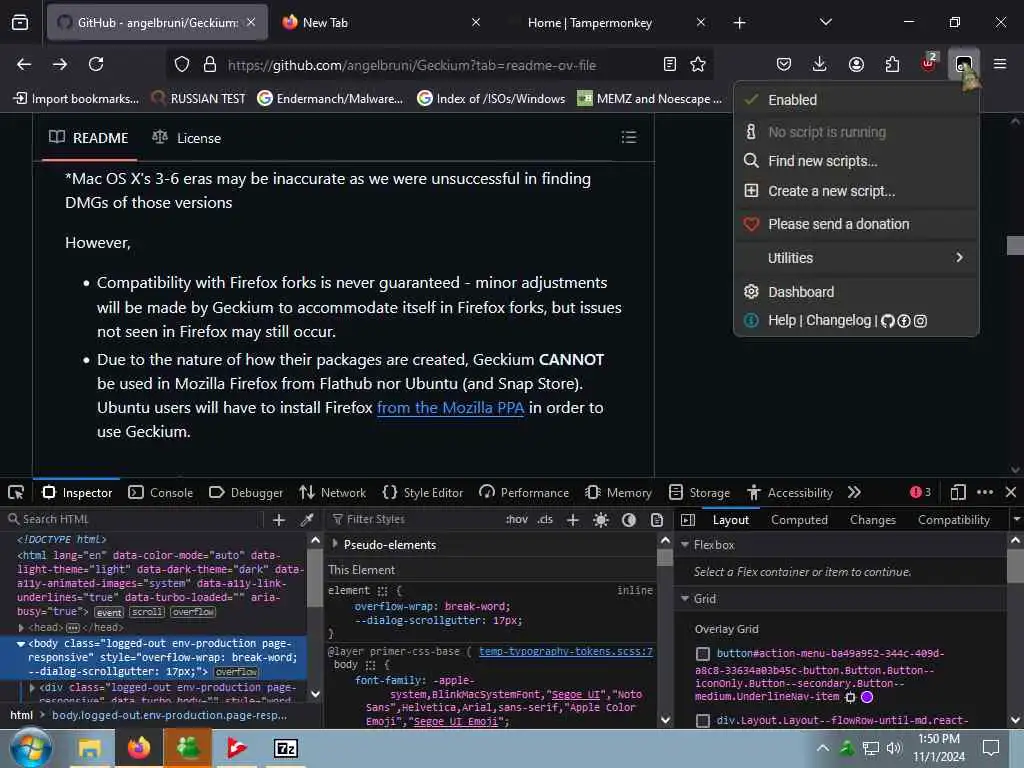Expand the div.logged-out child node
Image resolution: width=1024 pixels, height=768 pixels.
[32, 687]
